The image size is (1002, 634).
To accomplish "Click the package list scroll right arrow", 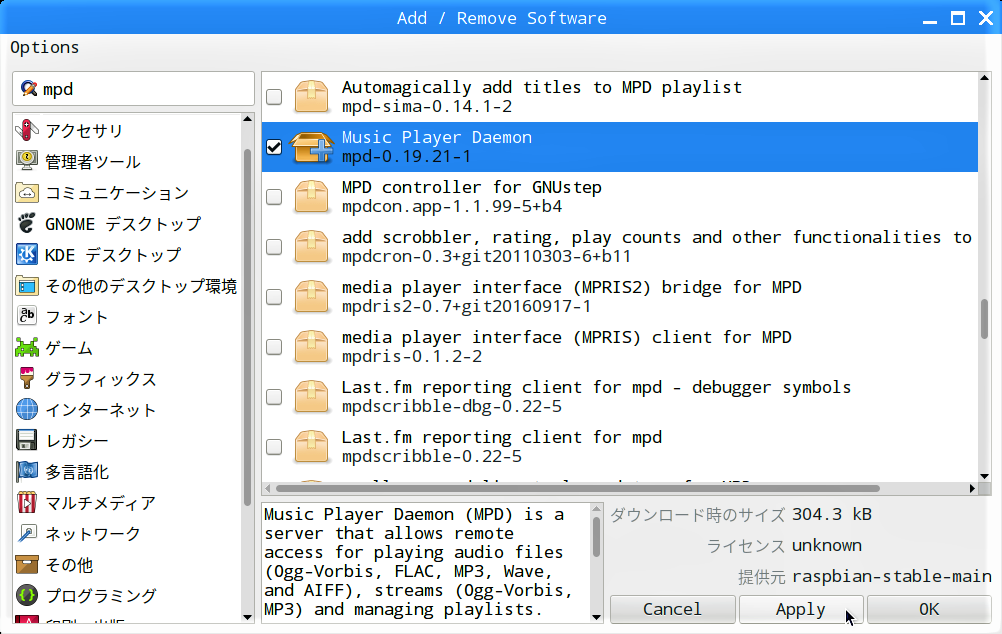I will [972, 488].
